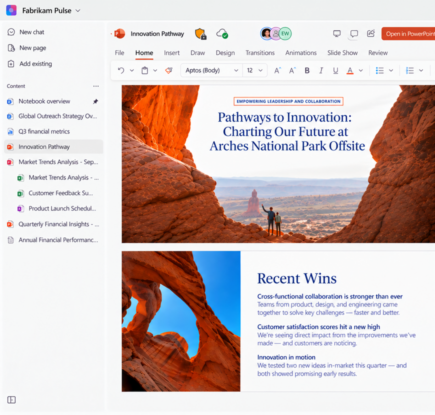The width and height of the screenshot is (435, 415).
Task: Click the Format Painter icon
Action: tap(169, 70)
